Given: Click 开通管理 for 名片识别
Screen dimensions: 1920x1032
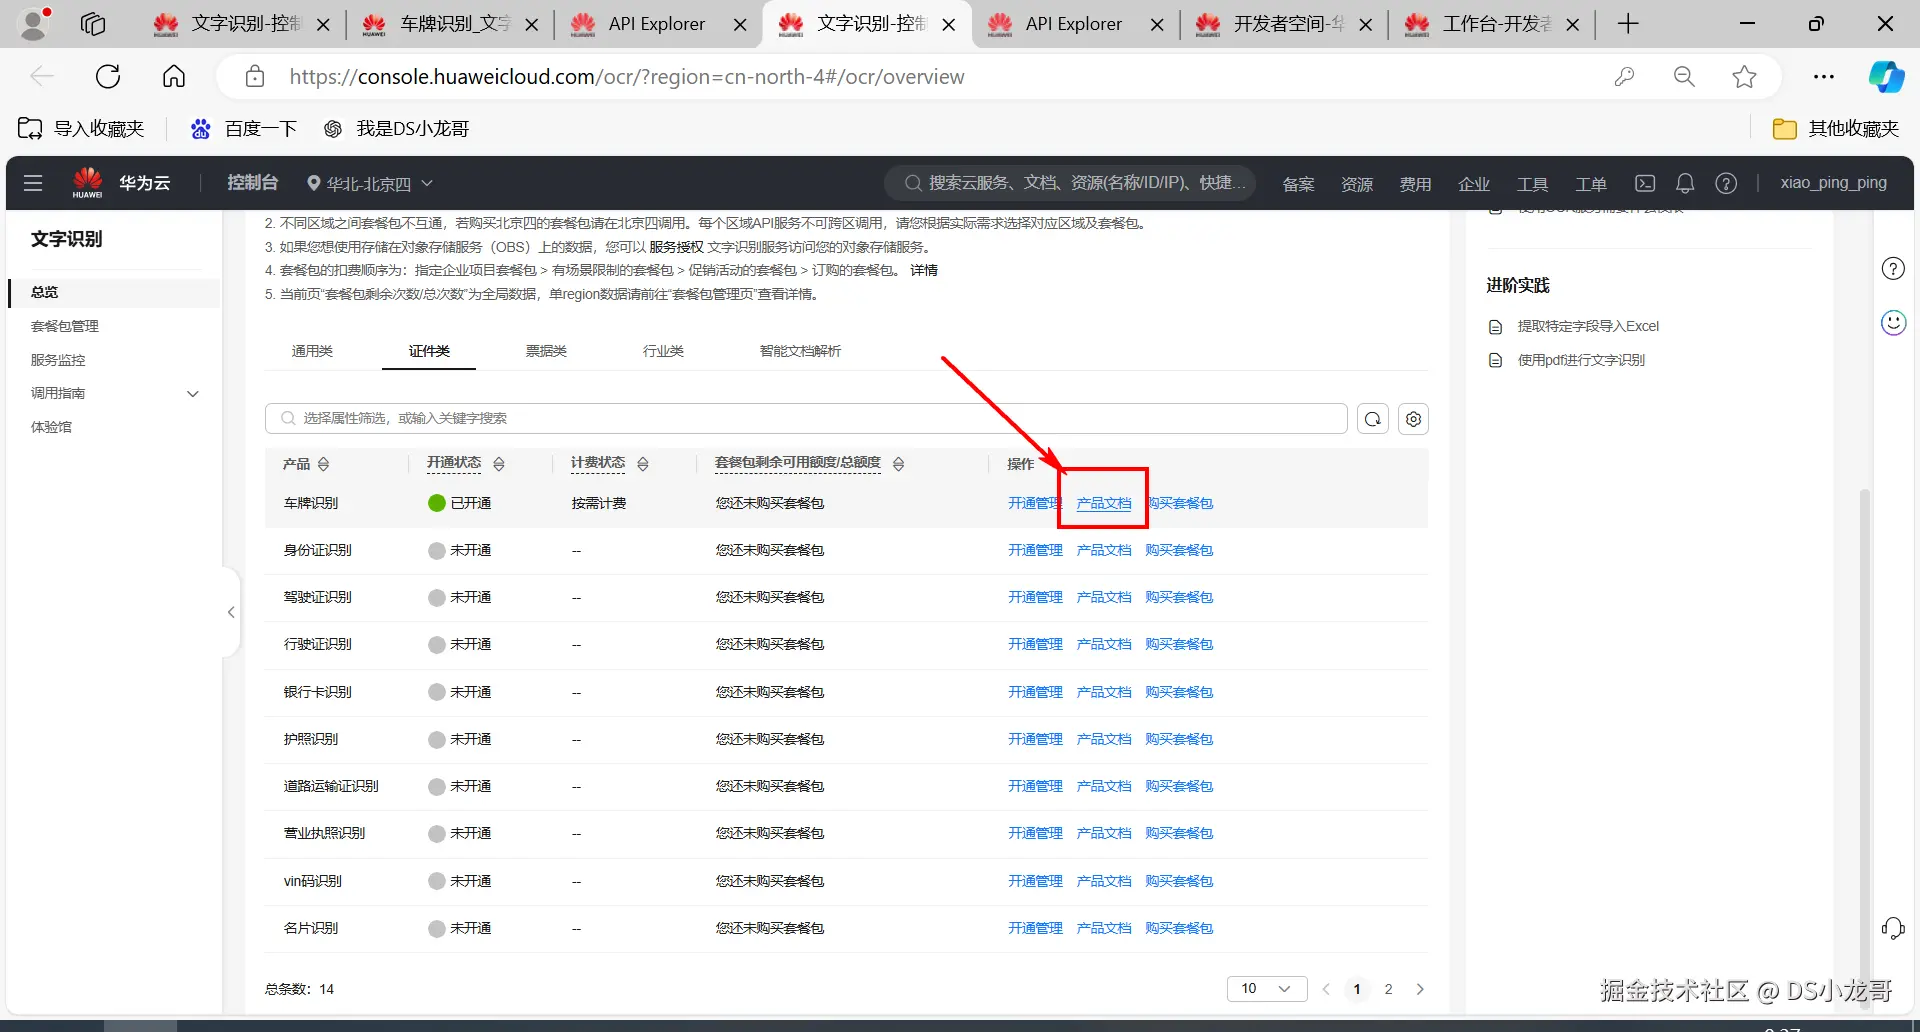Looking at the screenshot, I should (1035, 928).
